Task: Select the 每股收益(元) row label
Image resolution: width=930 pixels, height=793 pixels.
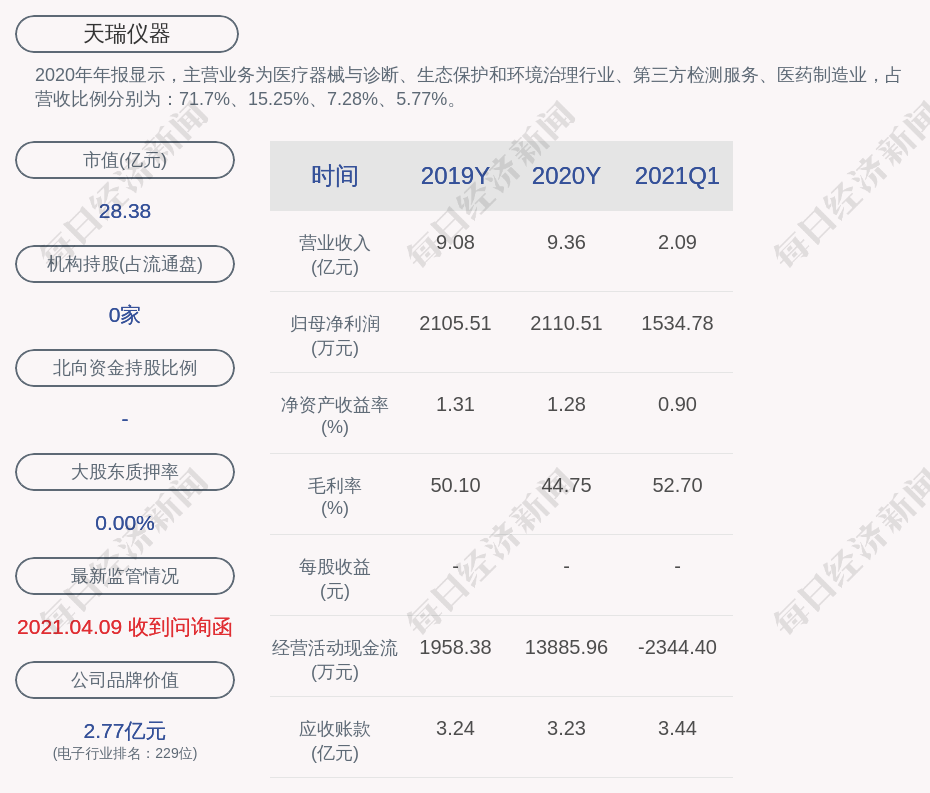Action: pyautogui.click(x=335, y=579)
